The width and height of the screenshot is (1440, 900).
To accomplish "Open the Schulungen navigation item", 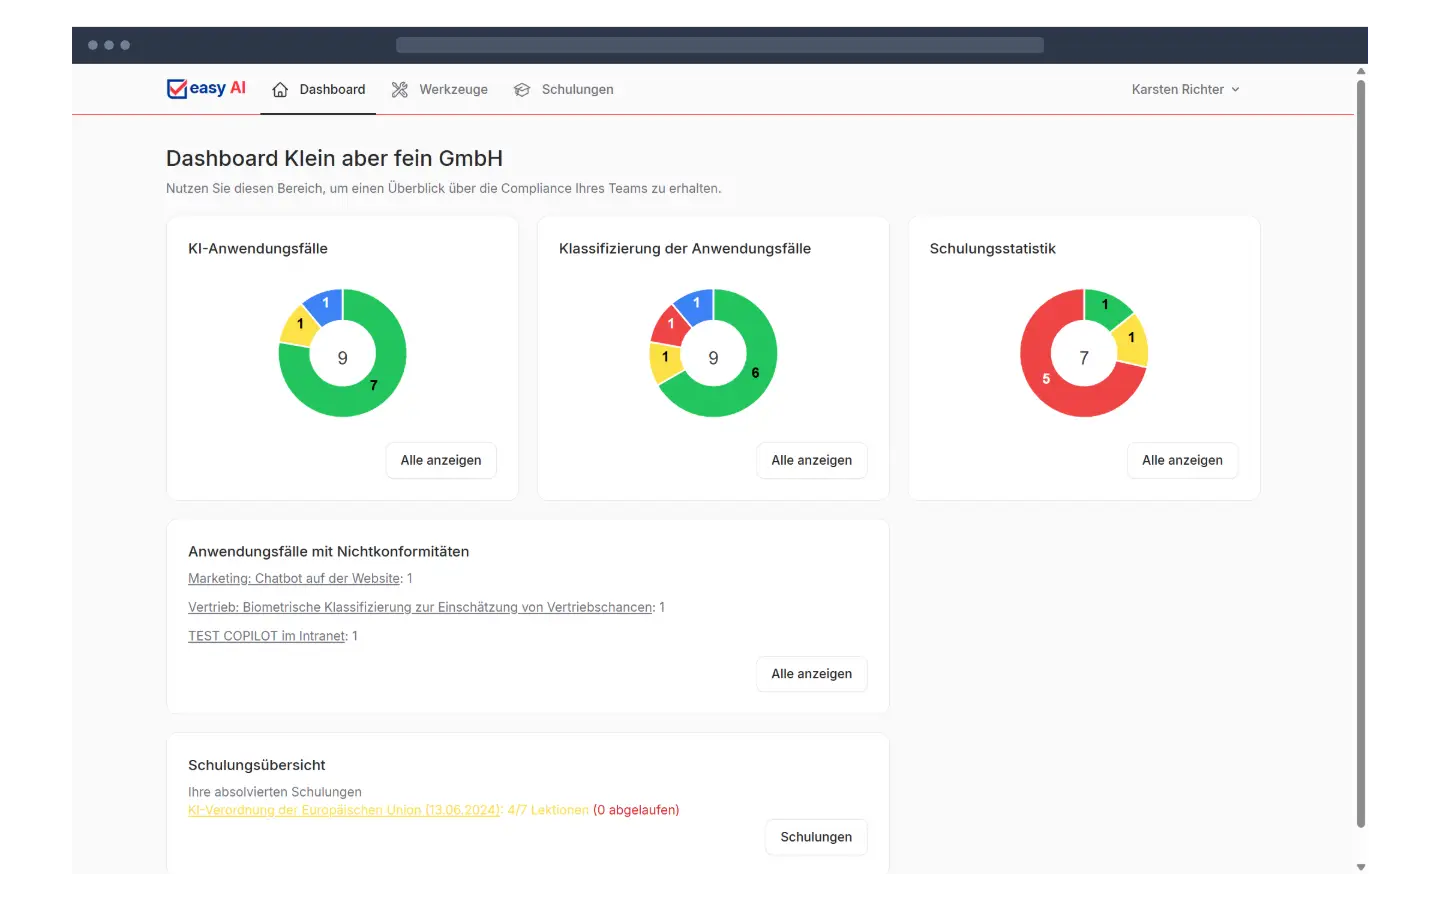I will pos(576,89).
